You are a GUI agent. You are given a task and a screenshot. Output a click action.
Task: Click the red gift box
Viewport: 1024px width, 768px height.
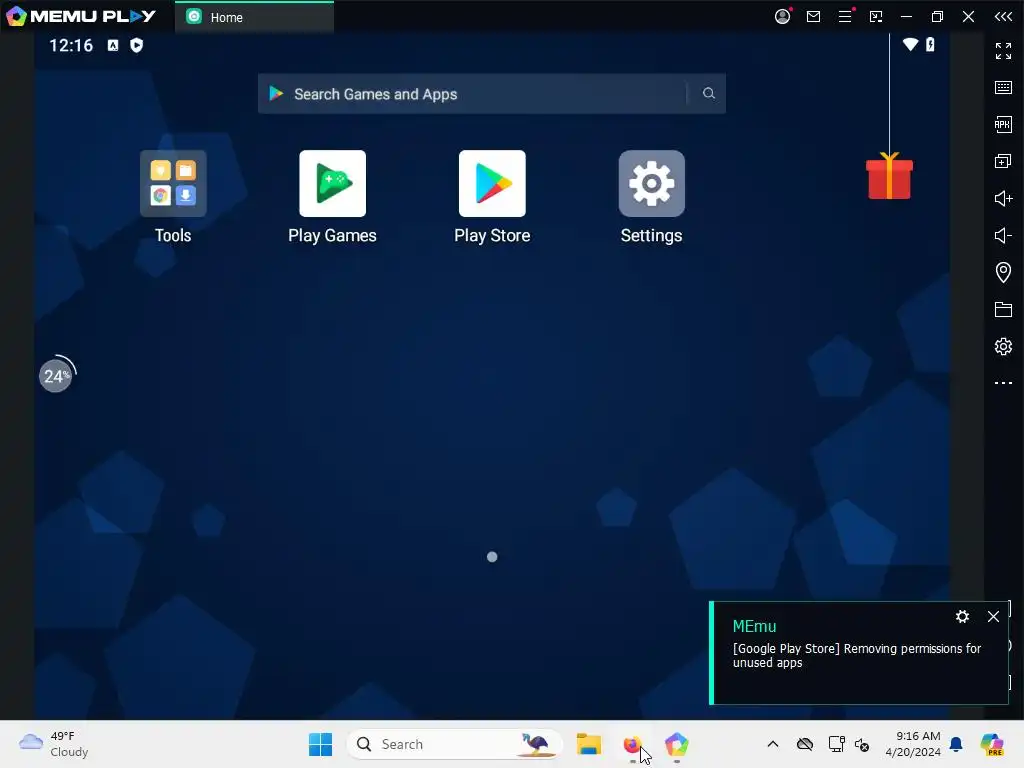click(889, 176)
